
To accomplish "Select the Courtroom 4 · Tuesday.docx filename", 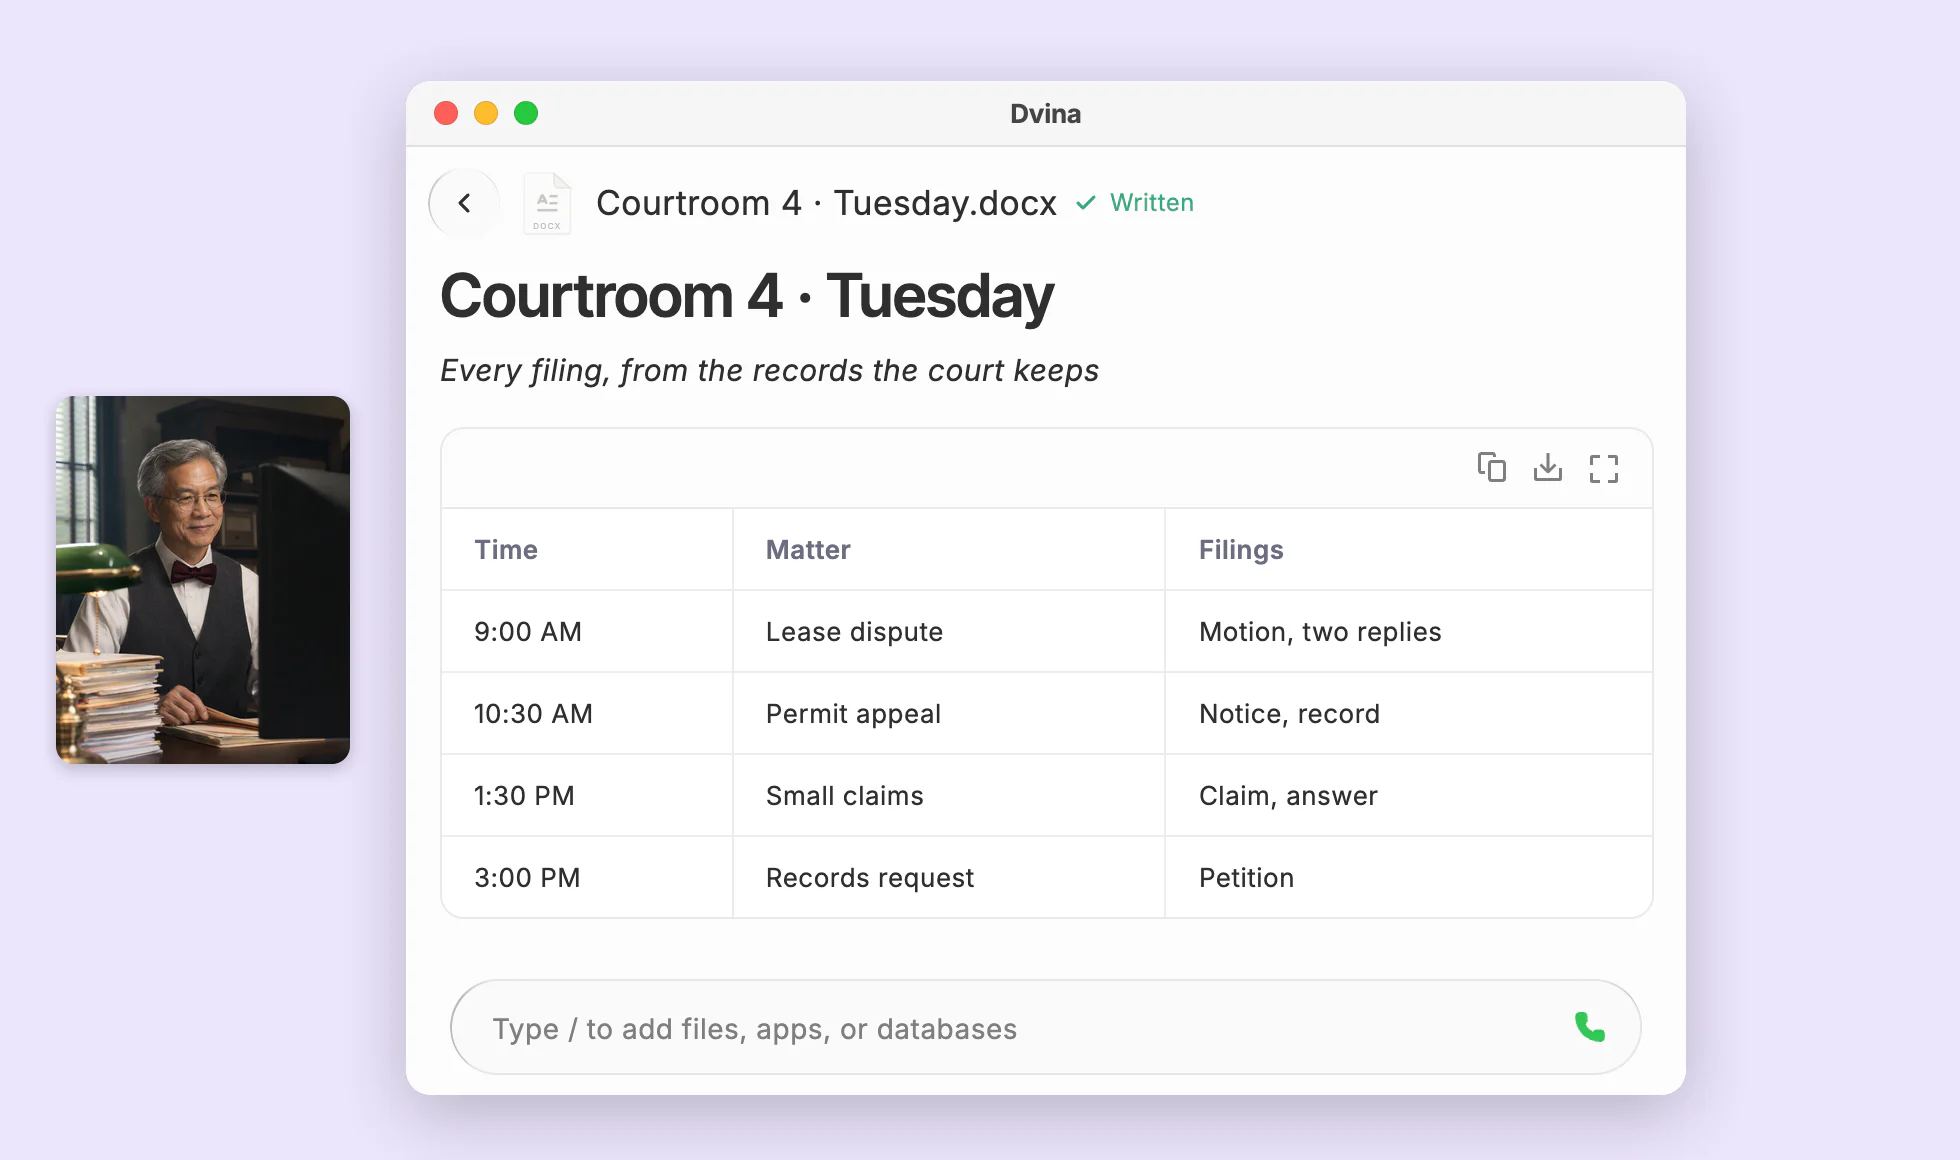I will click(826, 203).
